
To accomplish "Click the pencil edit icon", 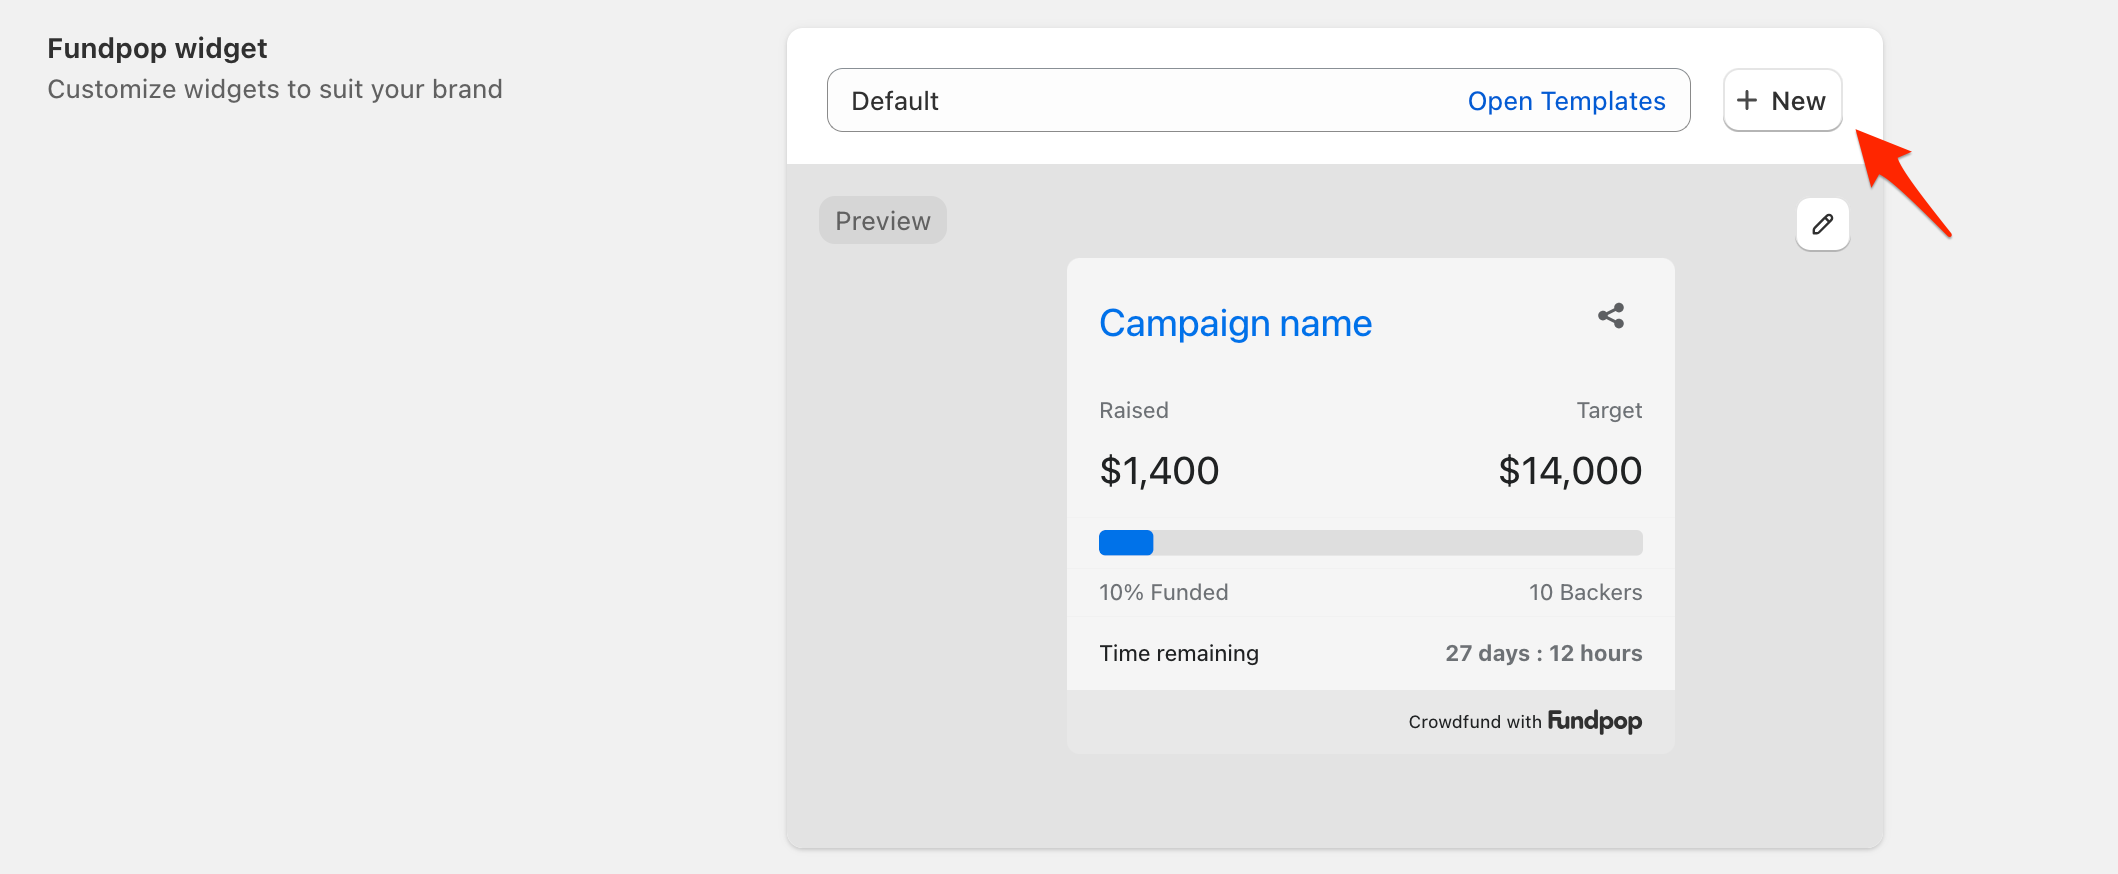I will pos(1822,224).
